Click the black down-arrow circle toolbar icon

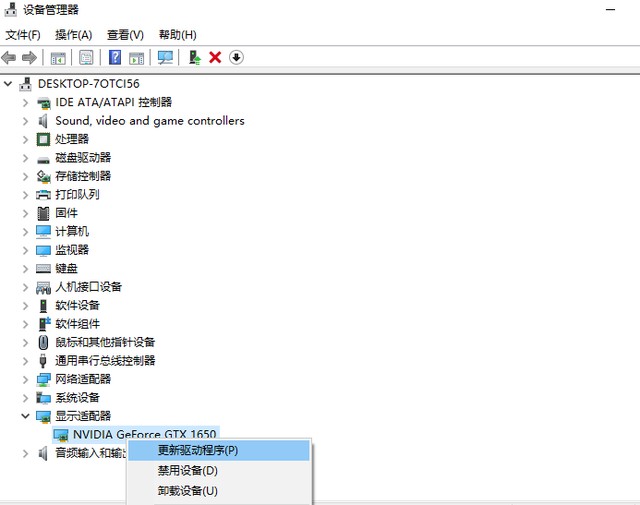[x=236, y=58]
